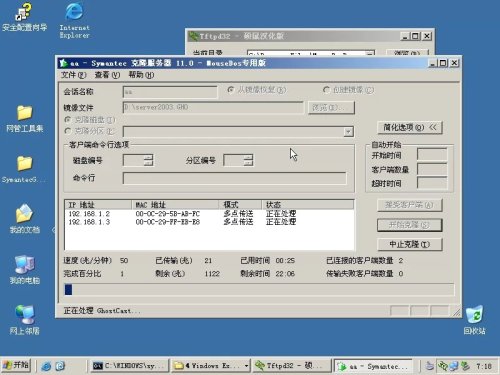500x375 pixels.
Task: Maximize the Tftpd32 window
Action: pyautogui.click(x=415, y=36)
